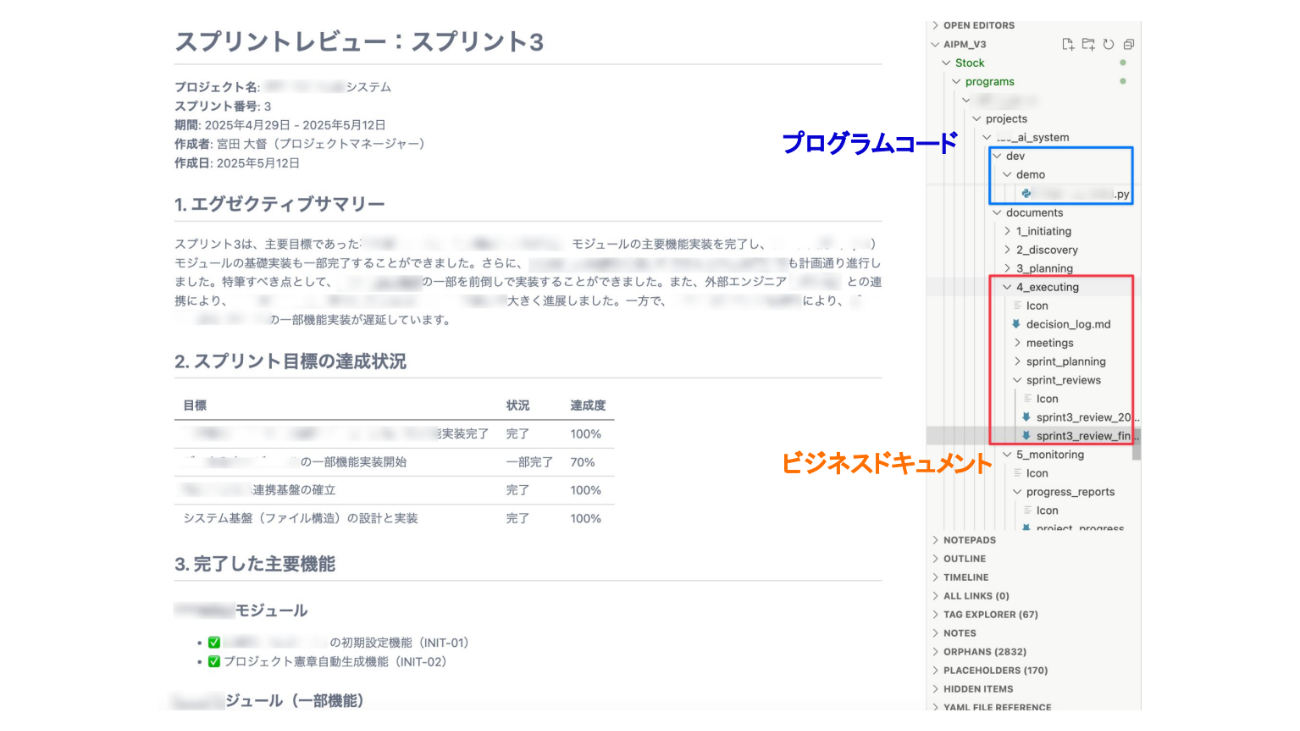Screen dimensions: 1300x731
Task: Click the markdown icon of sprint3_review_fin file
Action: [1026, 436]
